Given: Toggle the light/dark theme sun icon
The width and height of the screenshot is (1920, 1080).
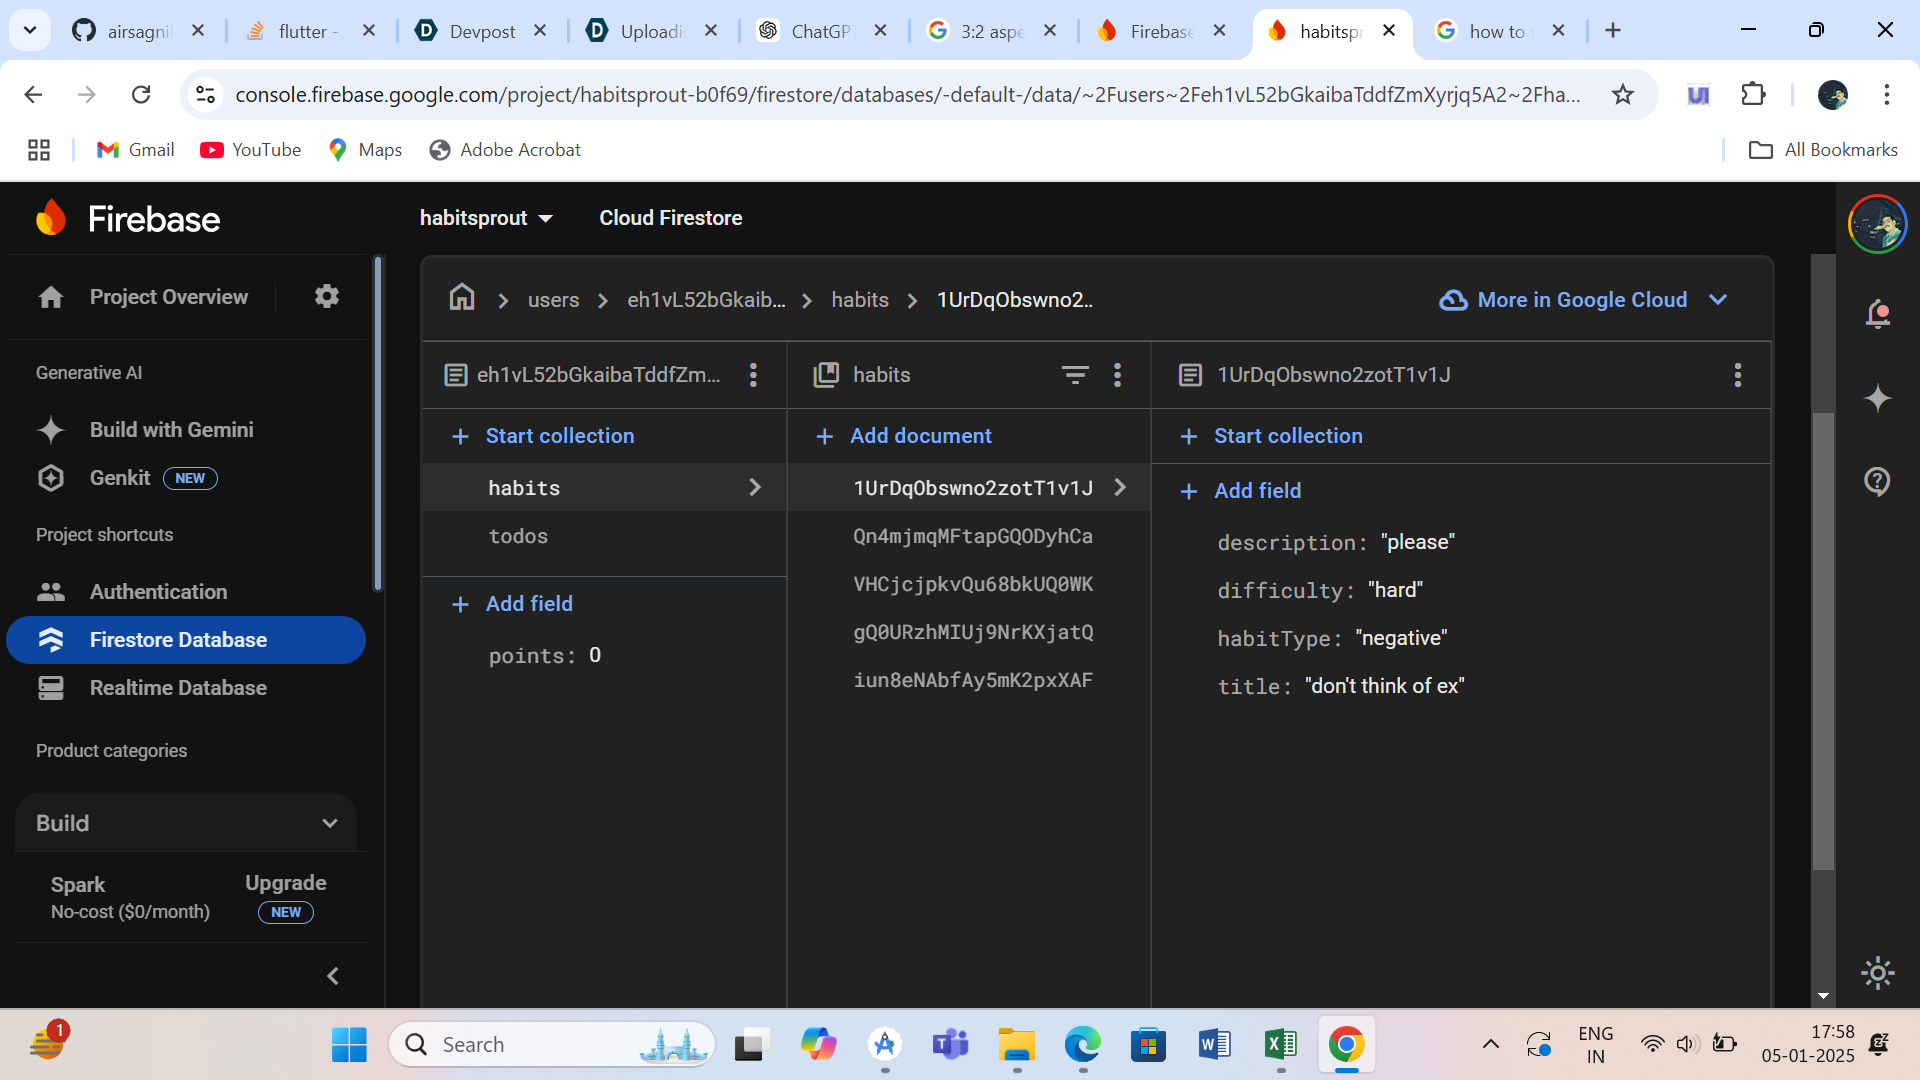Looking at the screenshot, I should 1877,972.
